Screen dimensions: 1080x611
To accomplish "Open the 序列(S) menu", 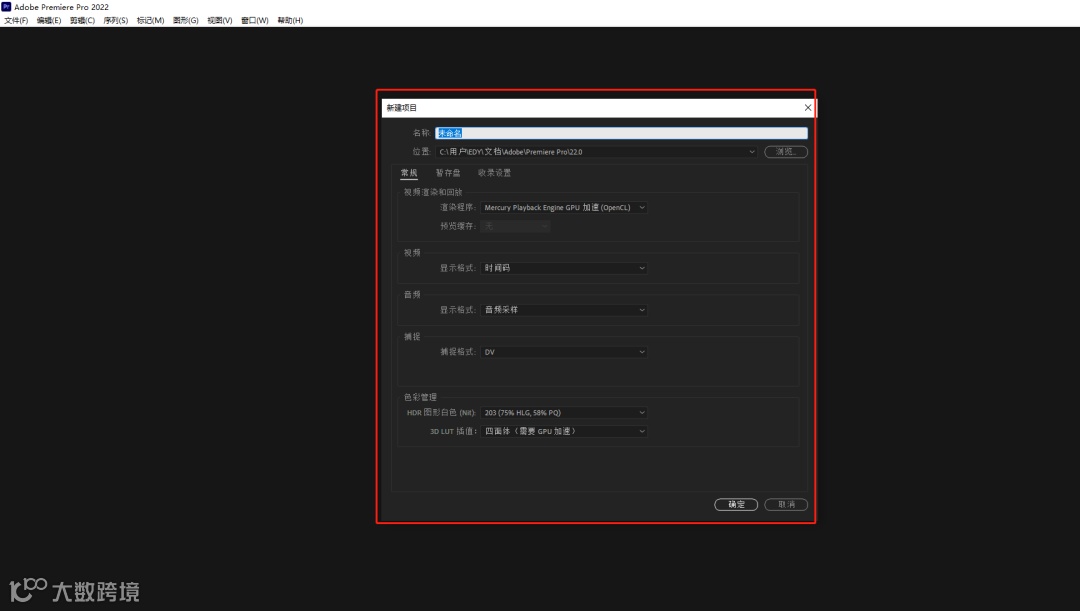I will click(116, 21).
